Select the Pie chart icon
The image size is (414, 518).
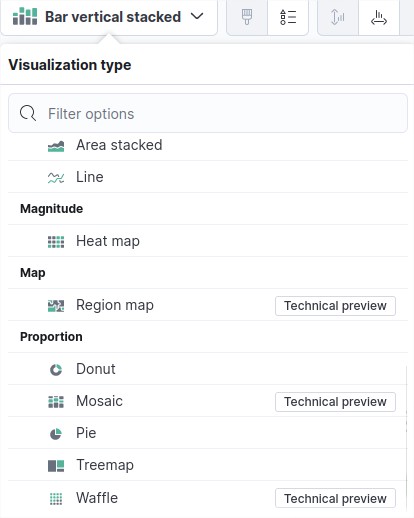click(x=56, y=433)
